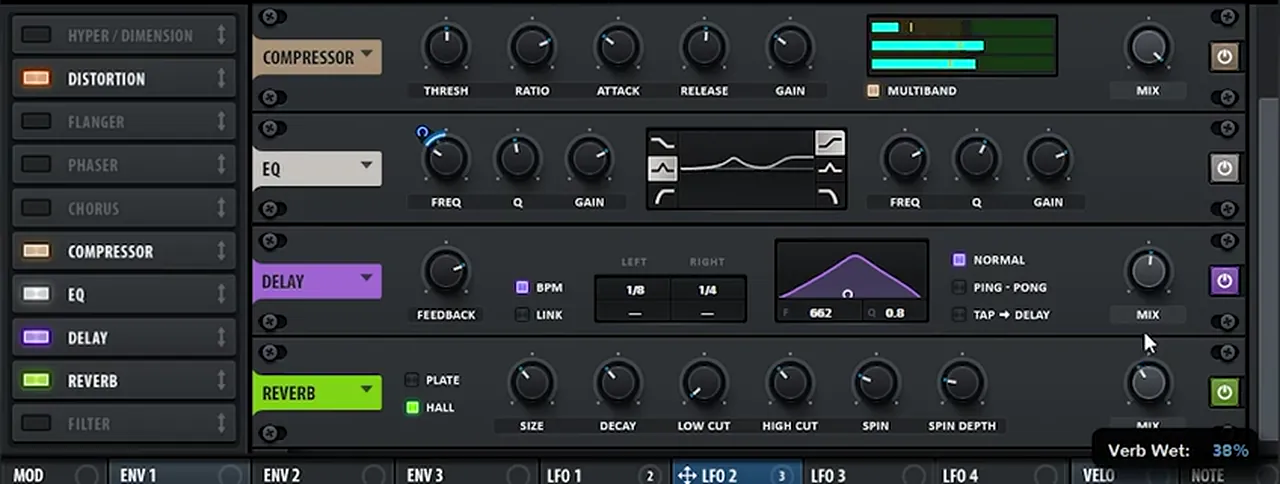The width and height of the screenshot is (1280, 484).
Task: Click the Compressor module power button
Action: (1224, 56)
